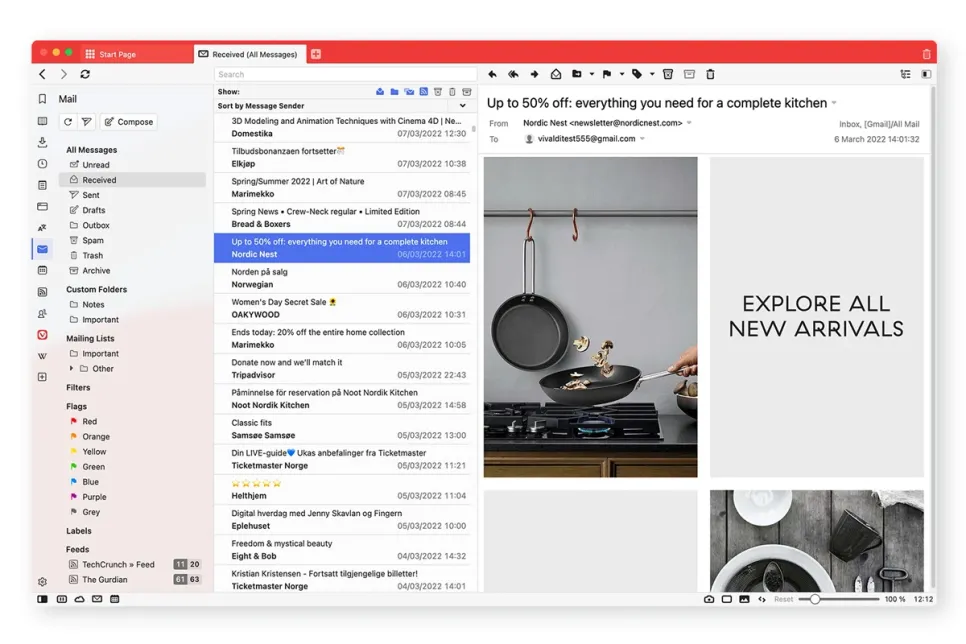Screen dimensions: 966x644
Task: Click the flag icon in message toolbar
Action: coord(607,74)
